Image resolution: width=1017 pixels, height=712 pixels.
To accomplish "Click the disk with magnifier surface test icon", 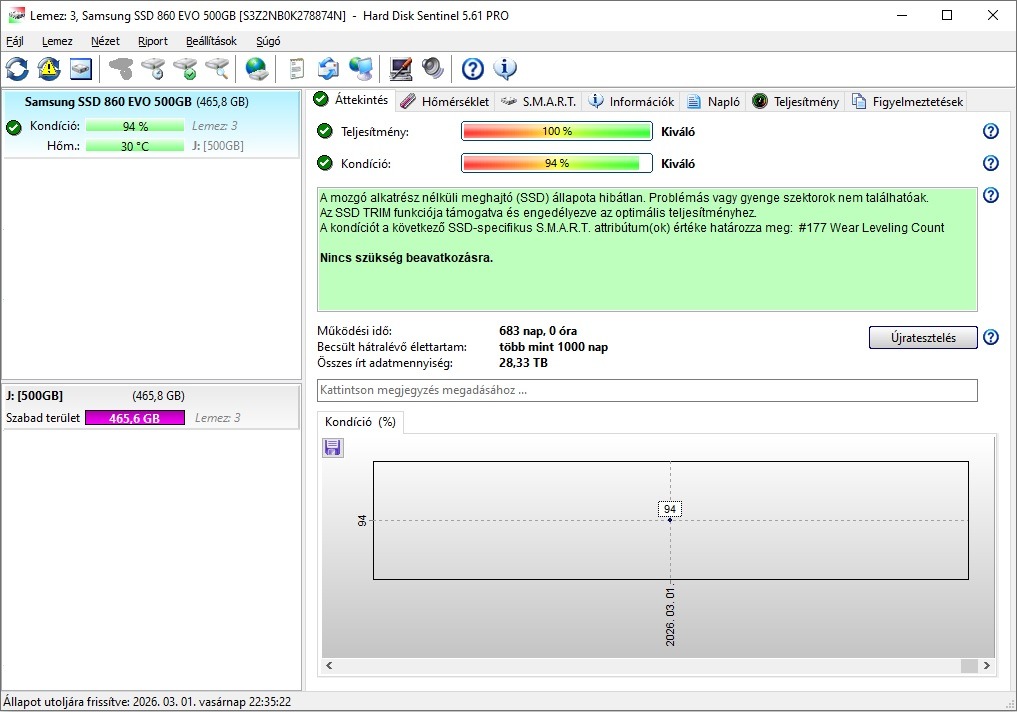I will [x=217, y=68].
